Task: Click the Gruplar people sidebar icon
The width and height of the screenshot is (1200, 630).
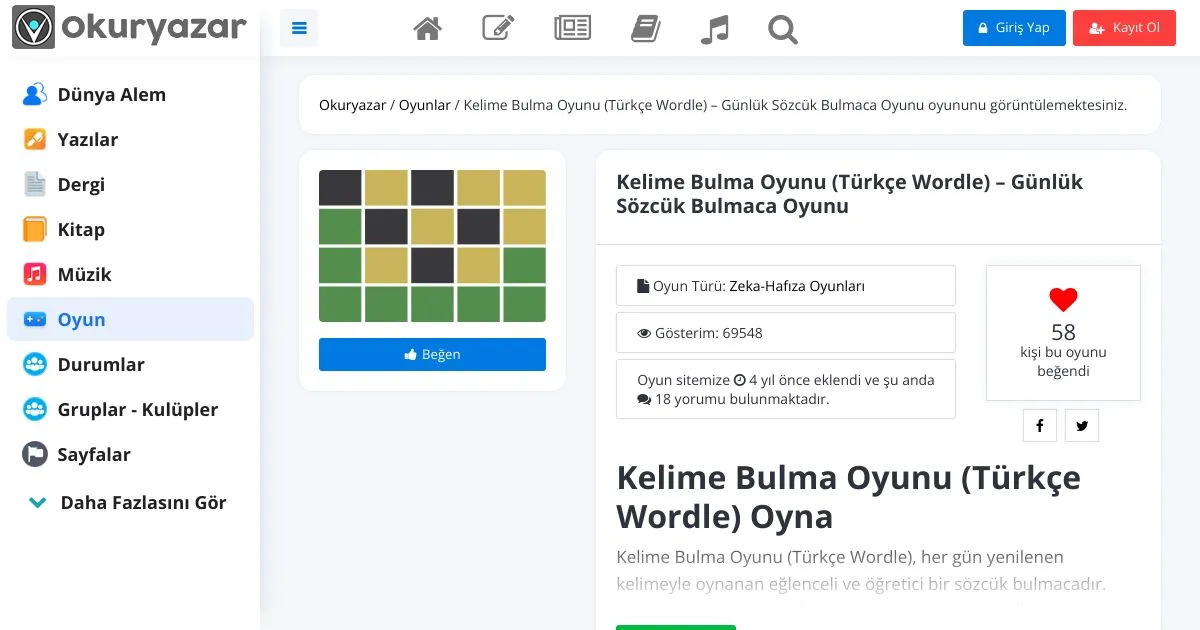Action: coord(35,410)
